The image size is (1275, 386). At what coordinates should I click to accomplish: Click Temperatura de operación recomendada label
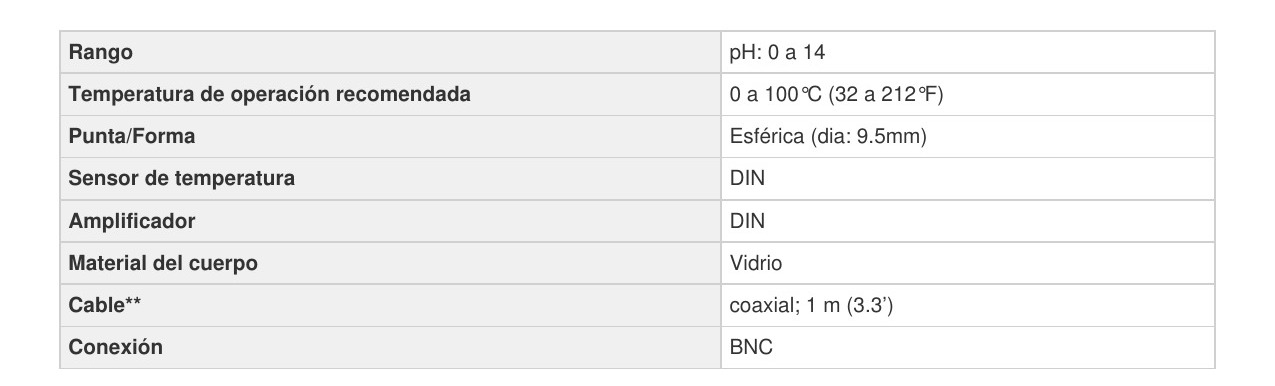(269, 95)
